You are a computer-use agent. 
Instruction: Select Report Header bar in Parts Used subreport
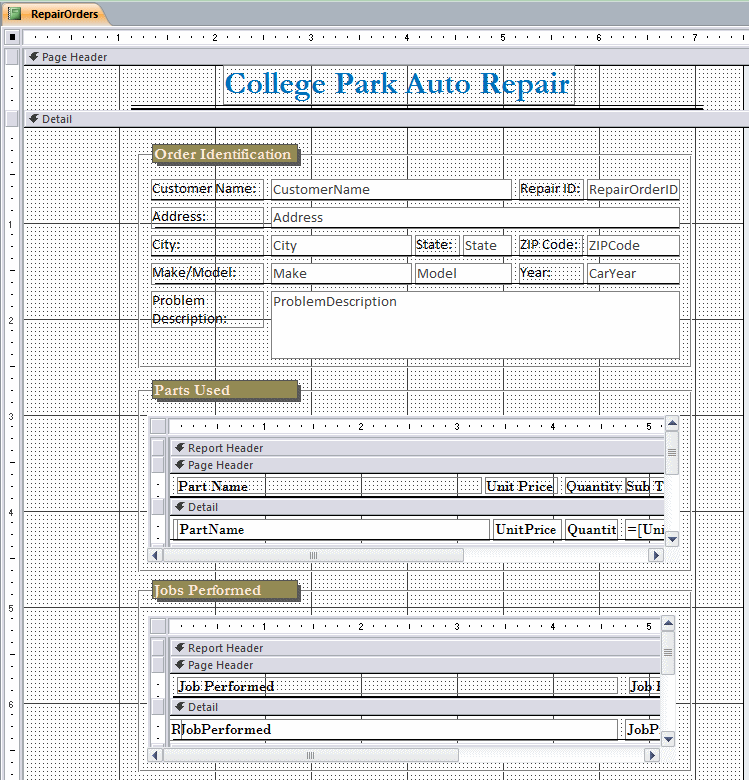pyautogui.click(x=417, y=448)
